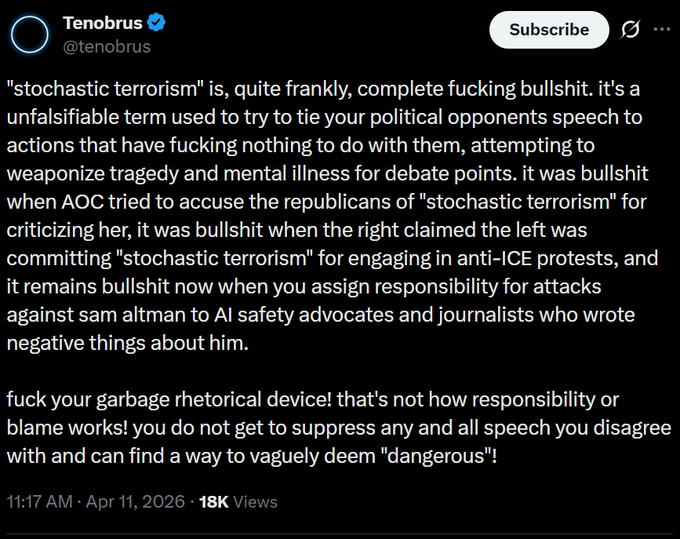The width and height of the screenshot is (680, 539).
Task: Click the 11:17 AM timestamp
Action: [42, 502]
